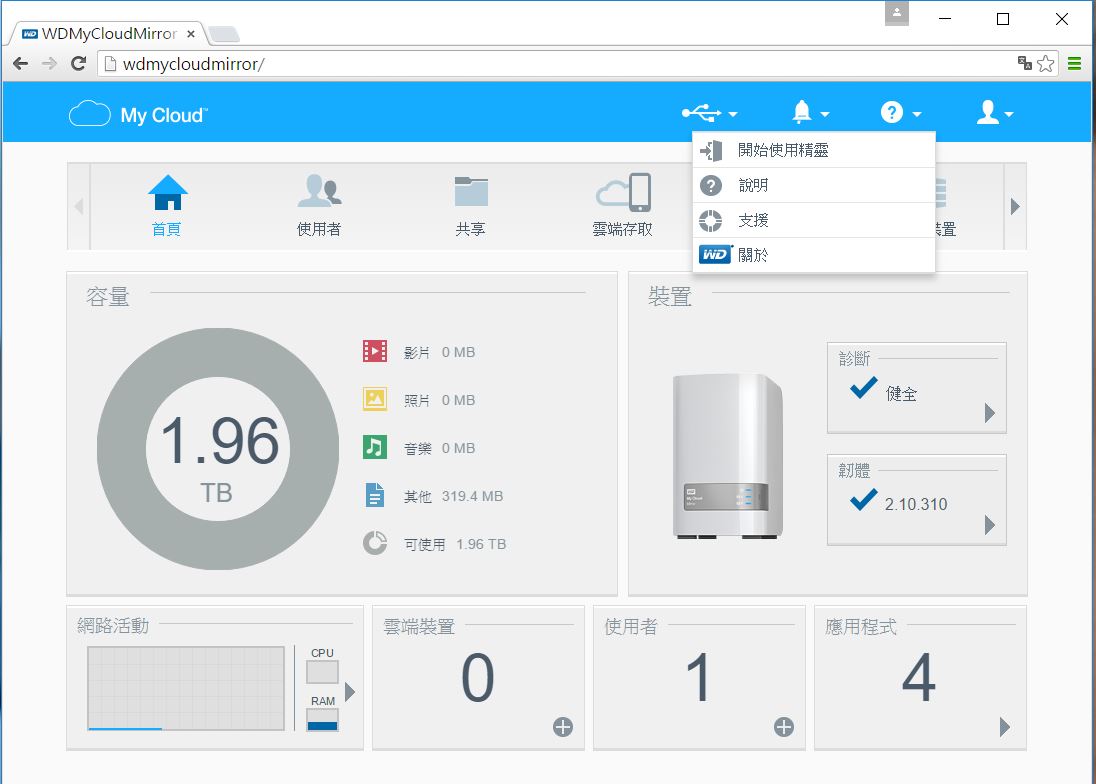Select 開始使用精靈 from the help menu
Screen dimensions: 1096x784
pos(814,150)
